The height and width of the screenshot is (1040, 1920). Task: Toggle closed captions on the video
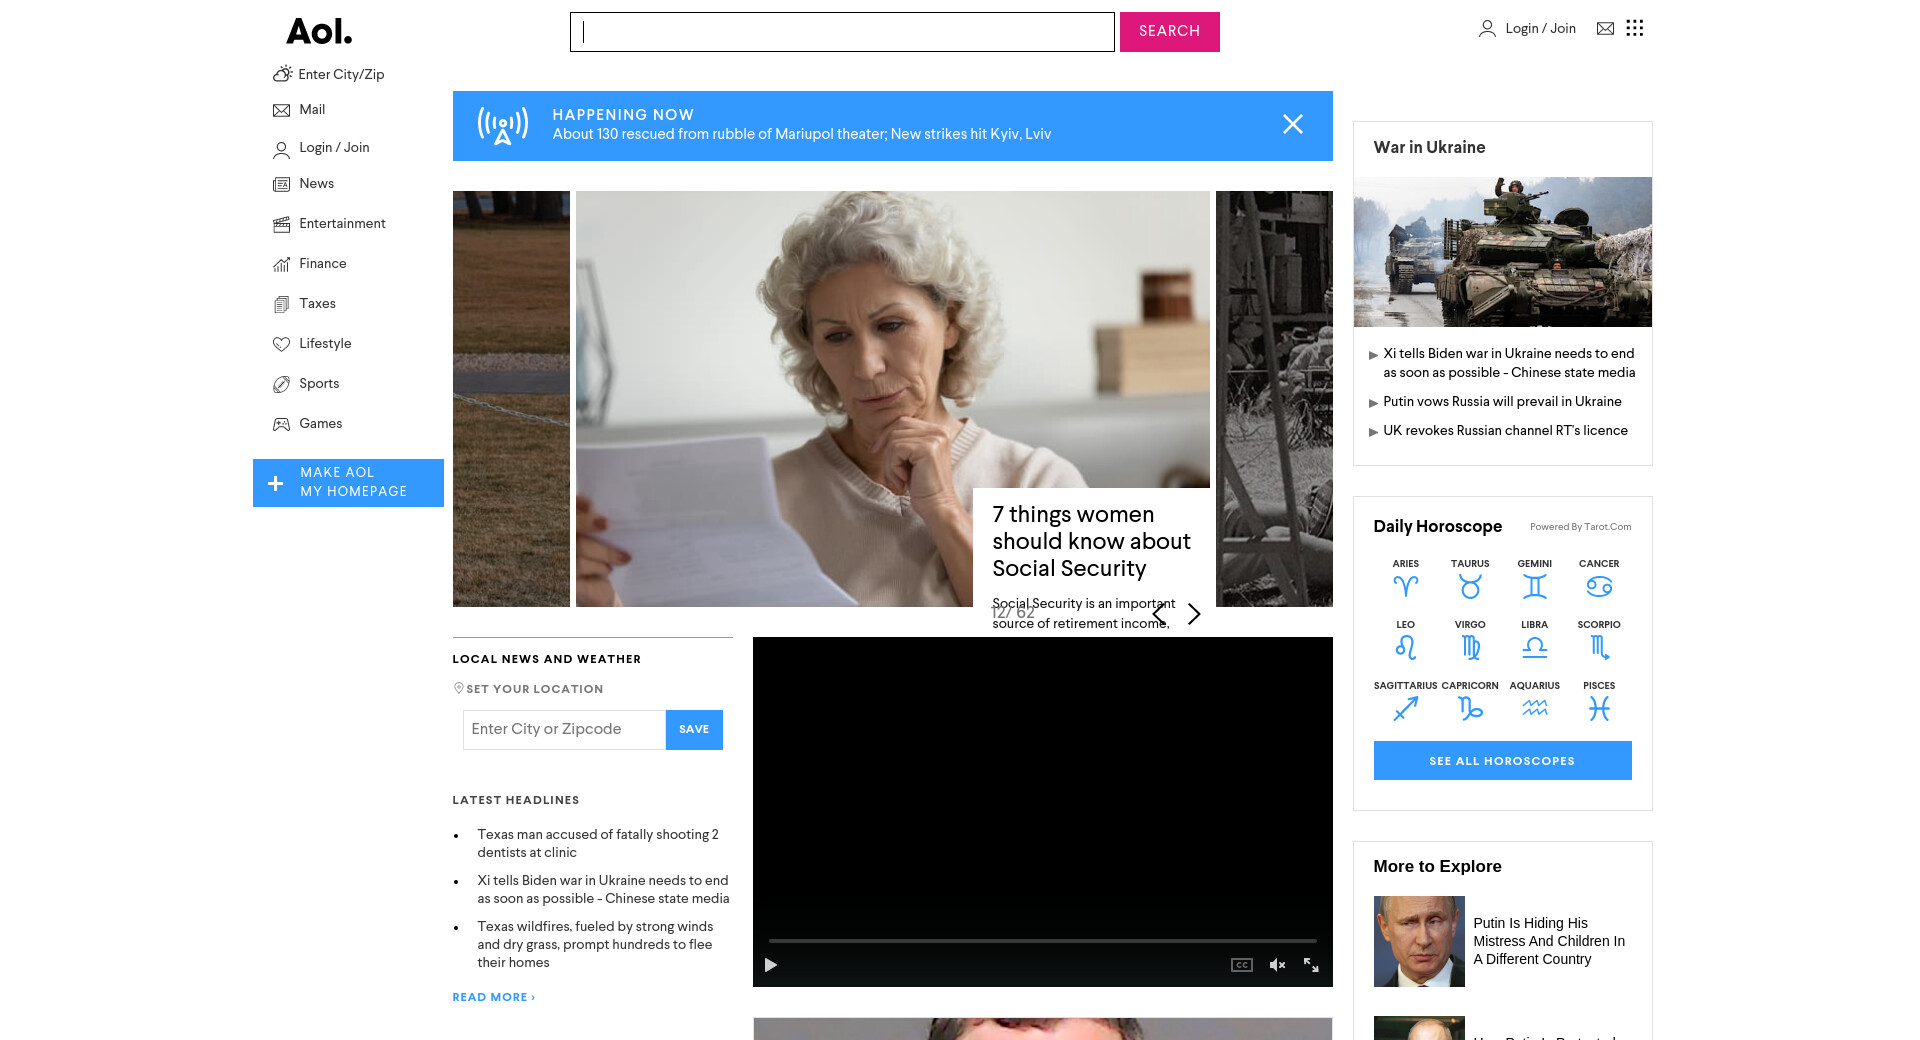1242,965
